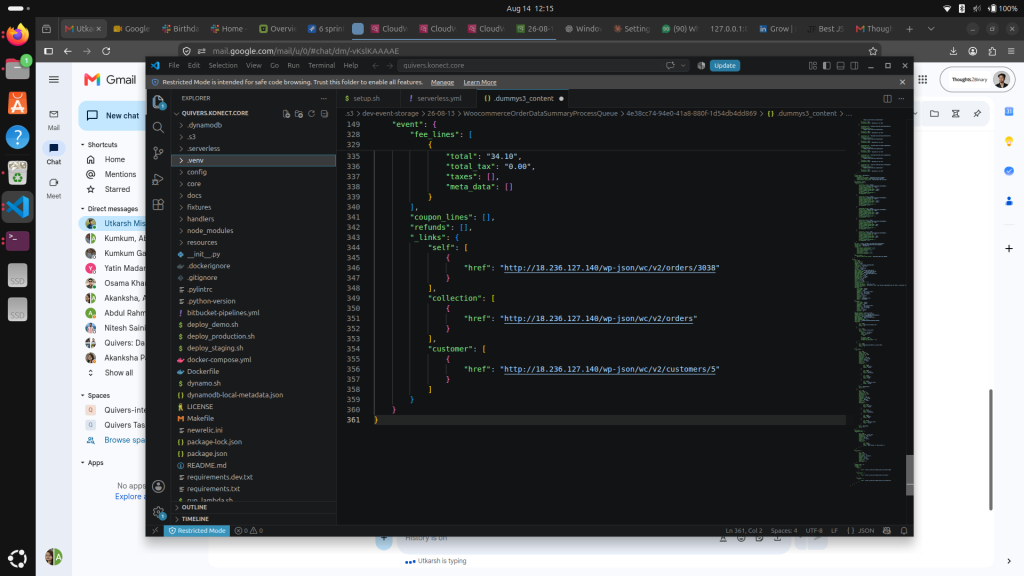Open the Selection menu
1024x576 pixels.
tap(223, 66)
